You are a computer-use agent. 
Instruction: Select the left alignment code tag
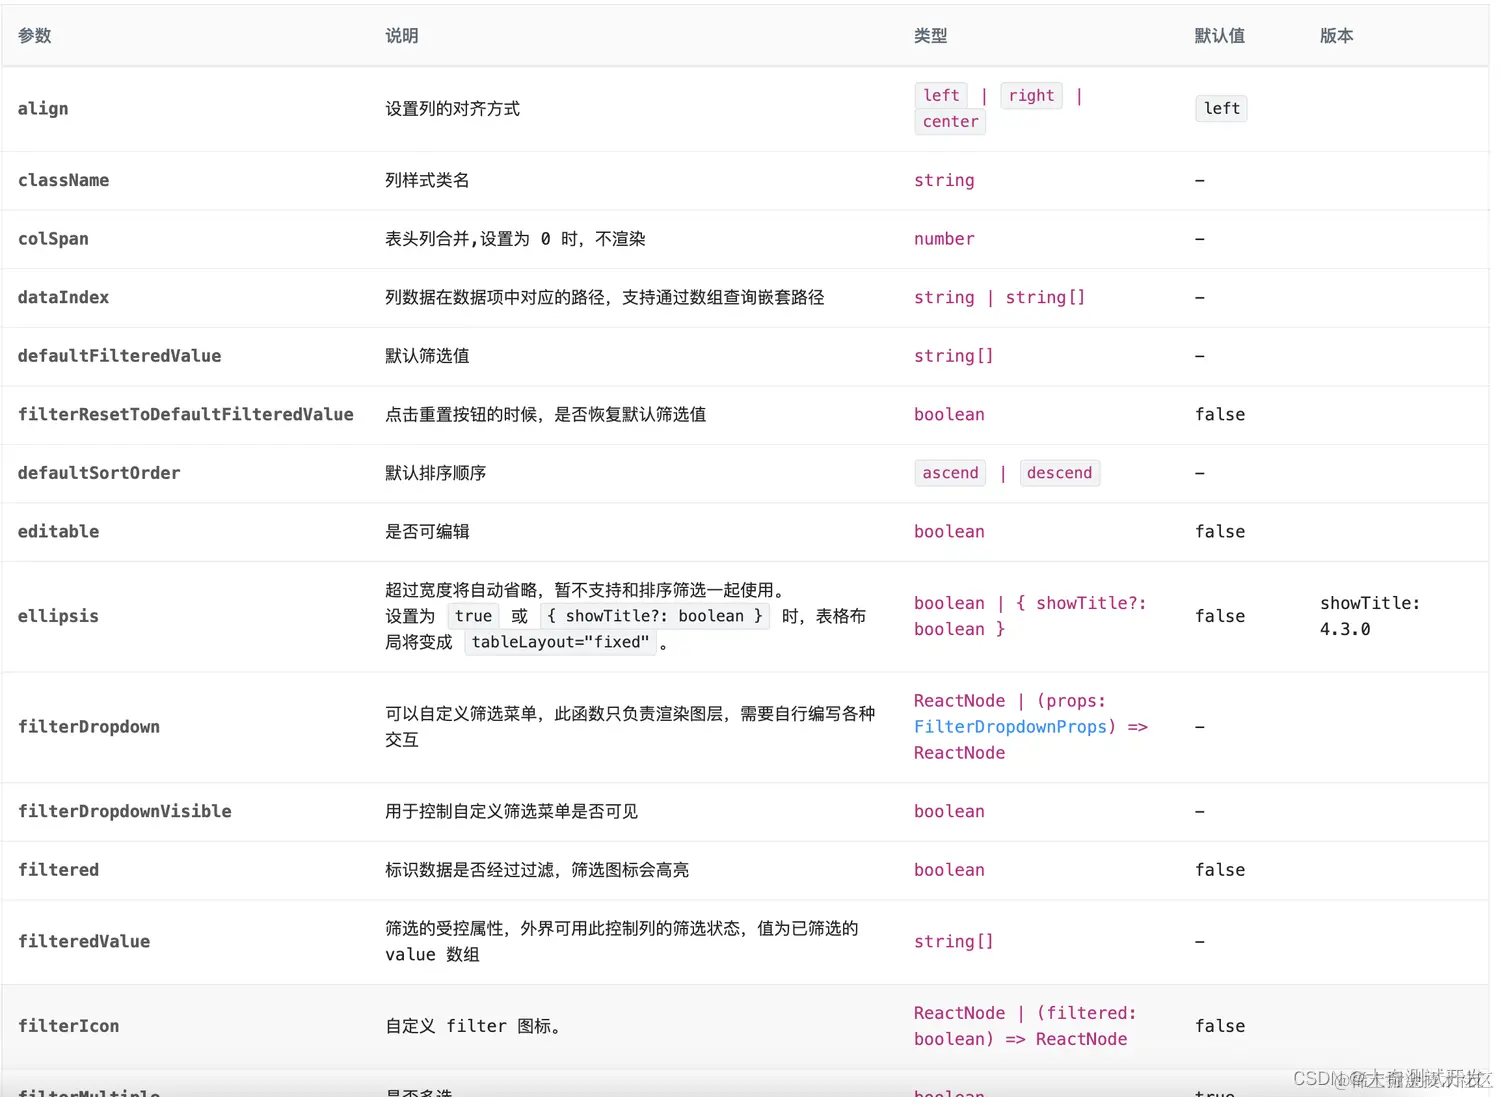click(940, 95)
